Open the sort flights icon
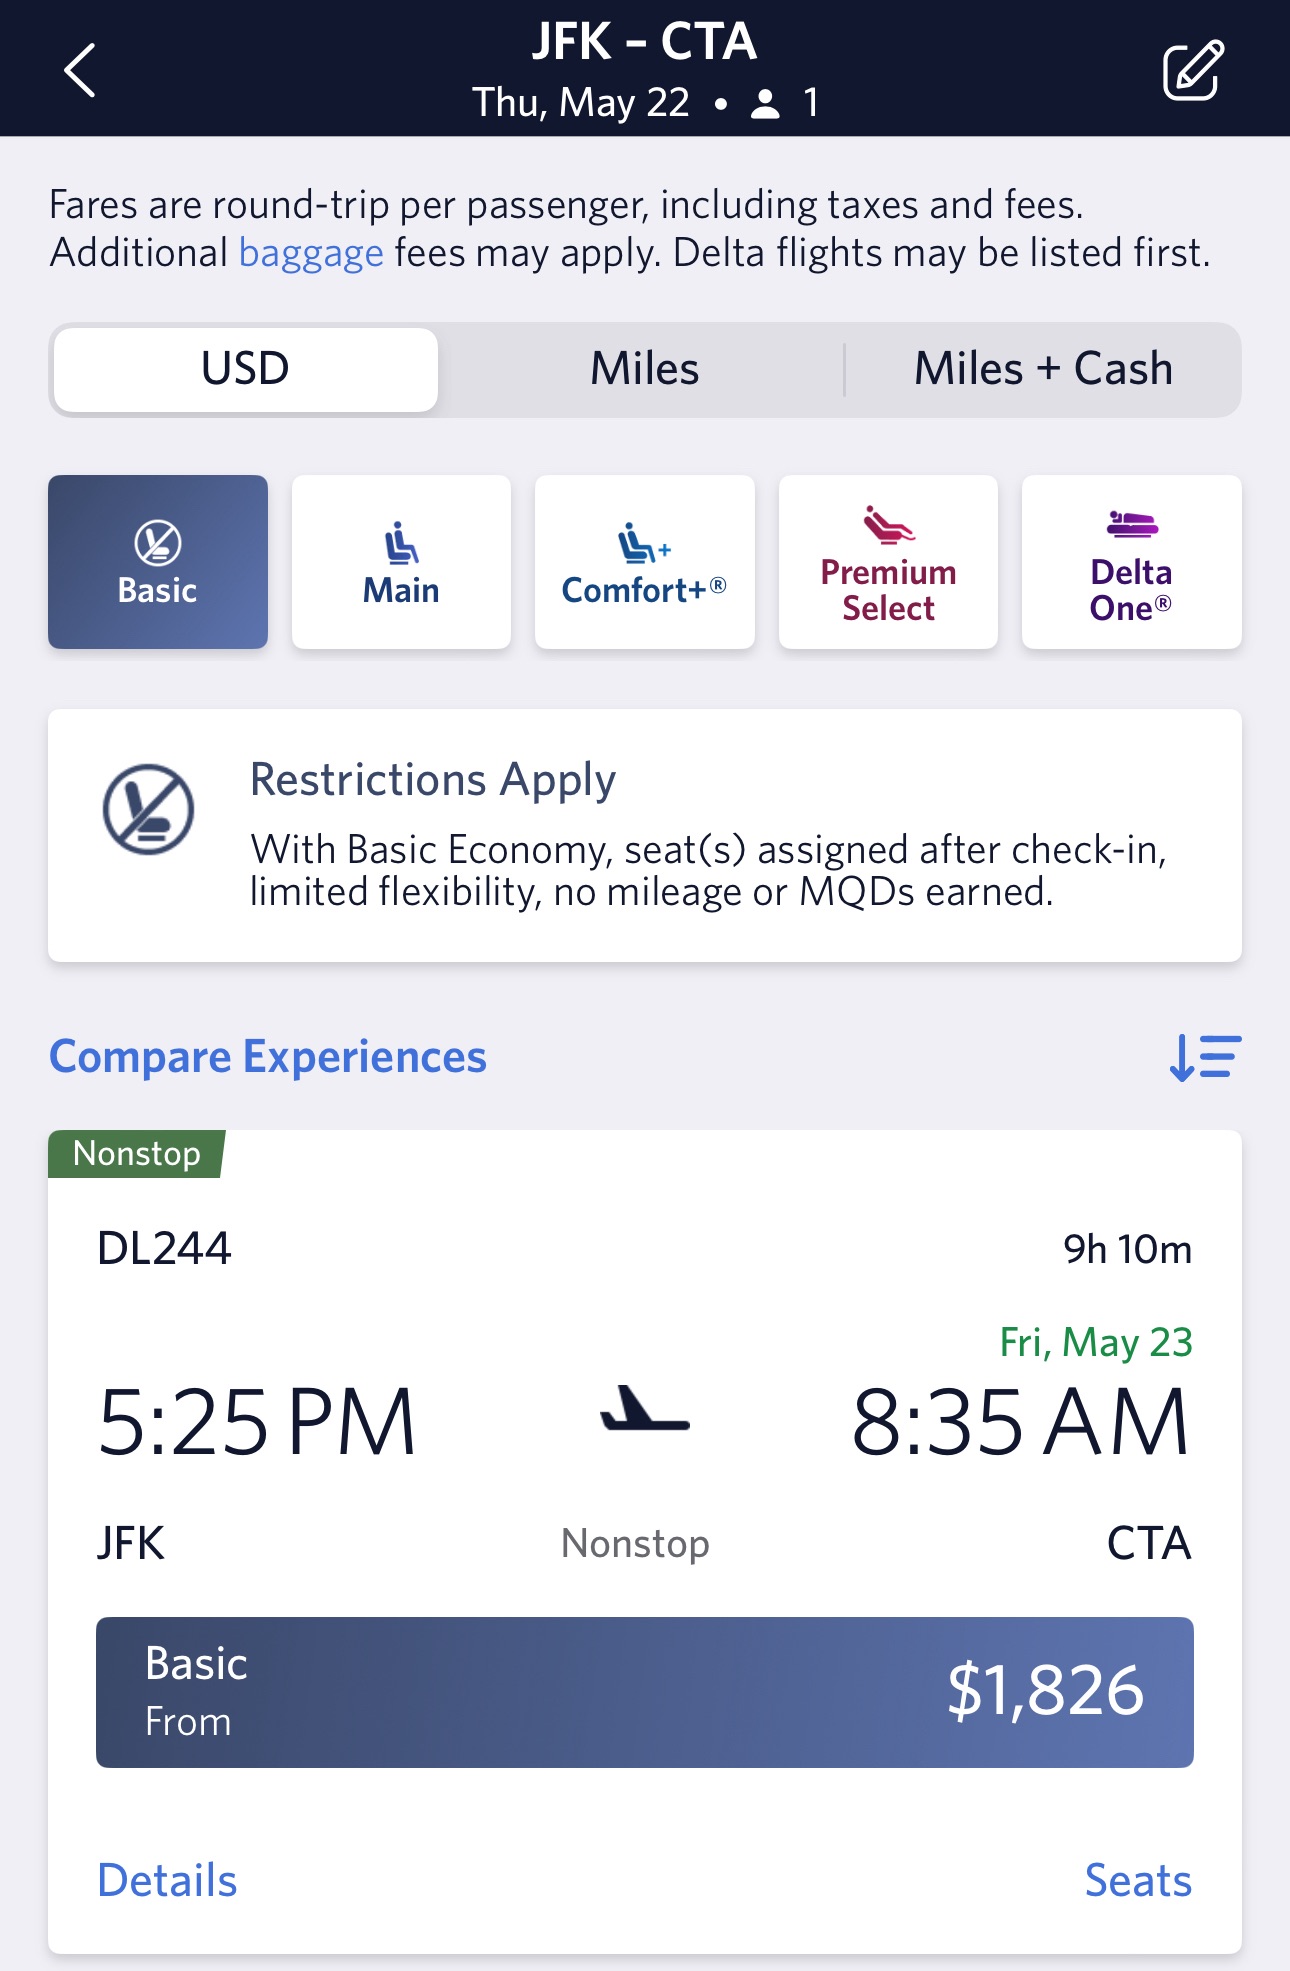Screen dimensions: 1290x1971 [1205, 1058]
